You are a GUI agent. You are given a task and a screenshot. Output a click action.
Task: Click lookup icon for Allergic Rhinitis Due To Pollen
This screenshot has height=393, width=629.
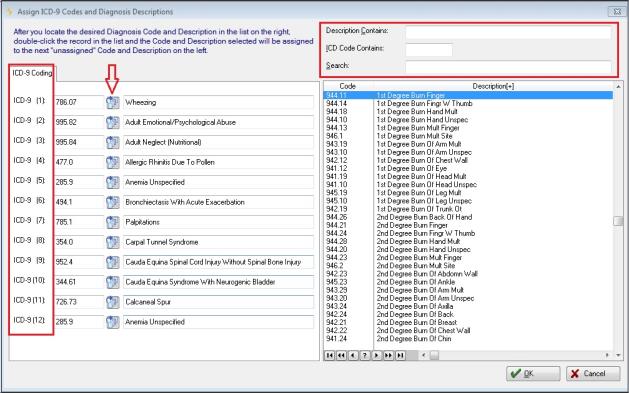tap(113, 162)
